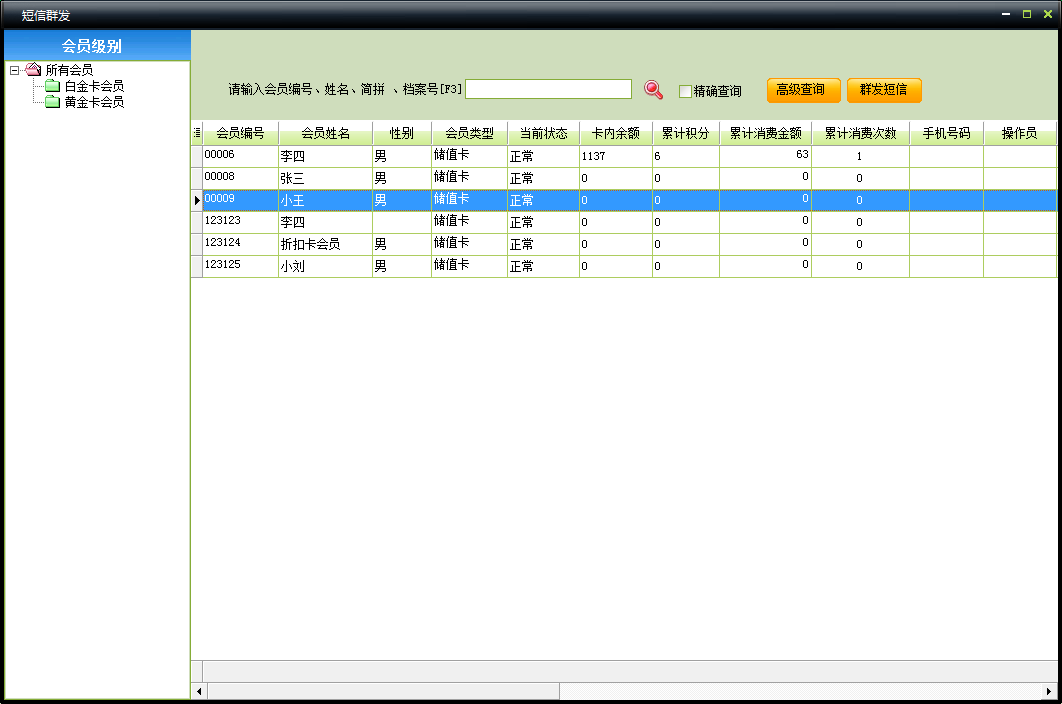
Task: Sort by the 卡内余额 column header
Action: point(616,133)
